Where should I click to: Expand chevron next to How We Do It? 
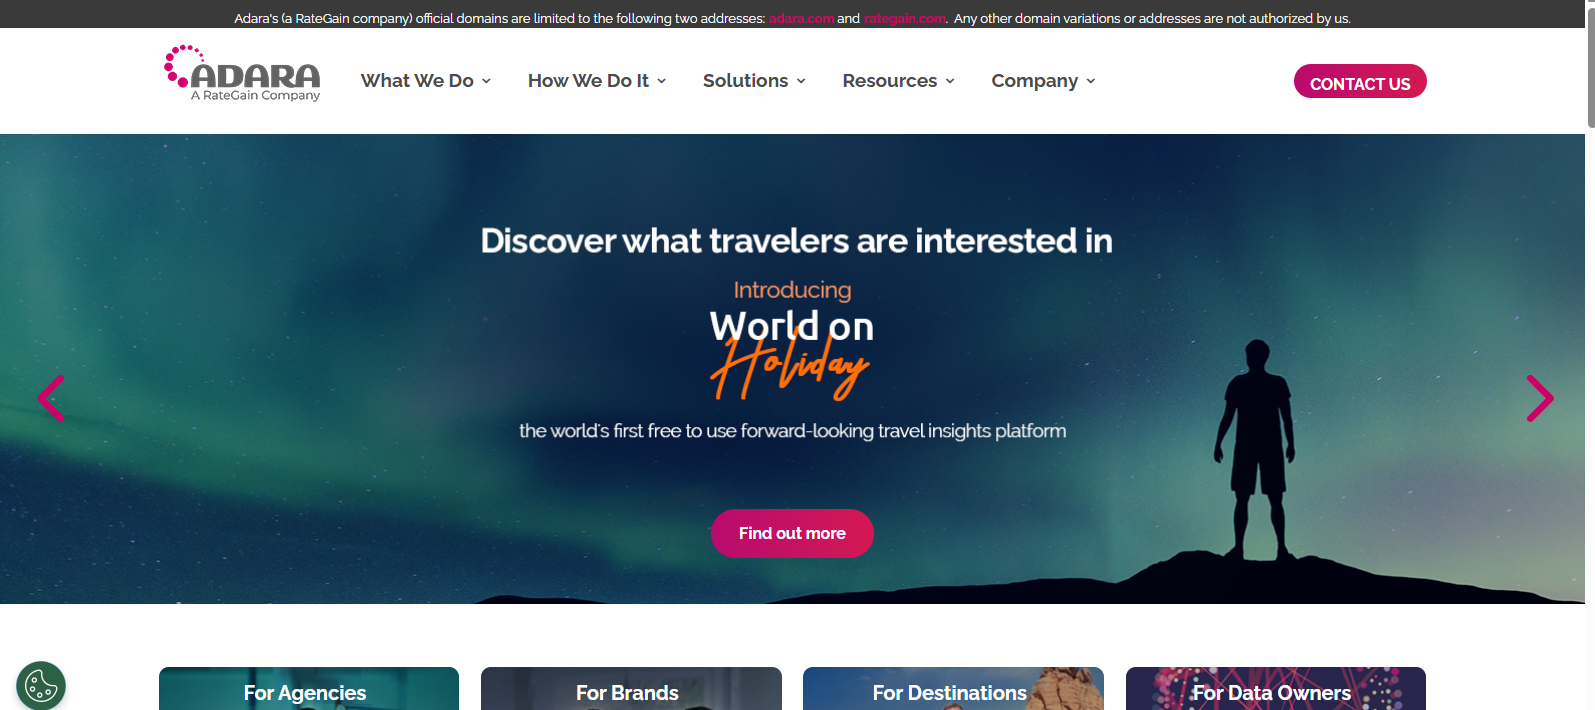(662, 81)
